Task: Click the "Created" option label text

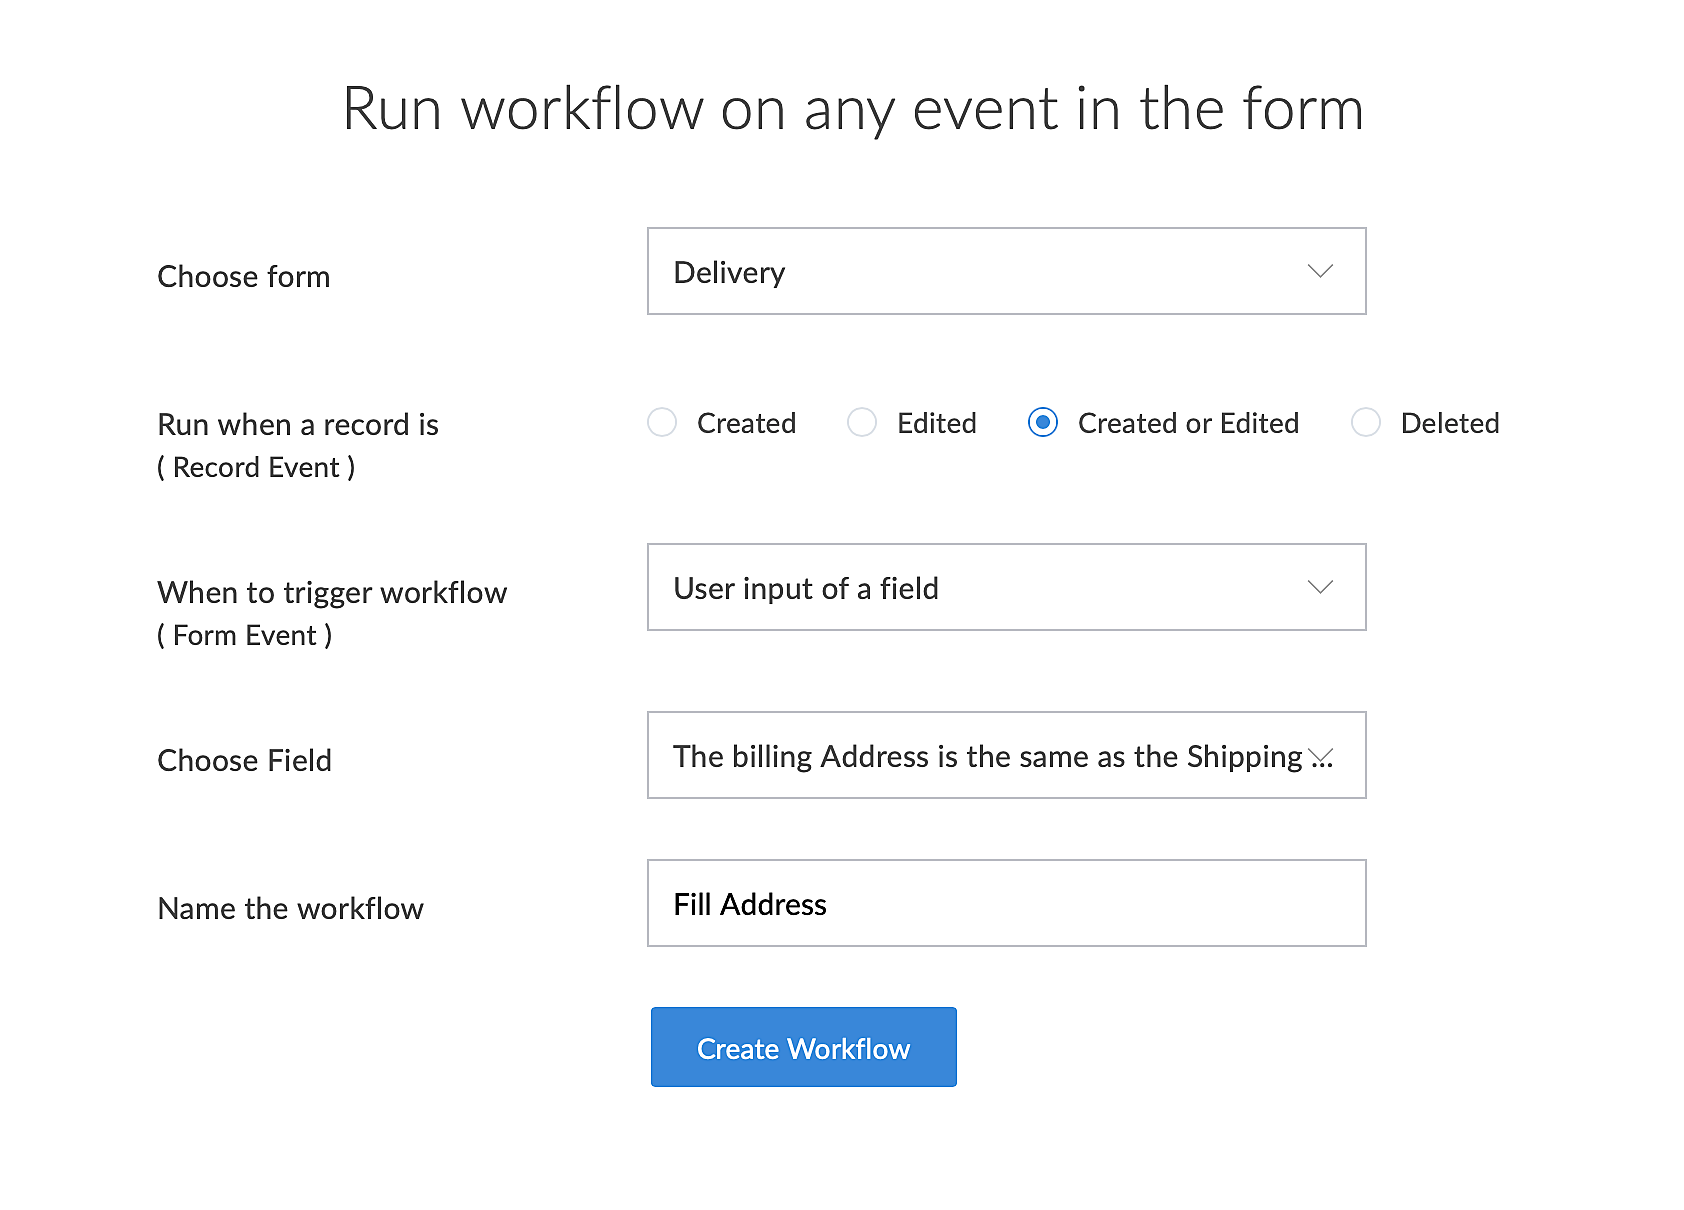Action: pos(746,423)
